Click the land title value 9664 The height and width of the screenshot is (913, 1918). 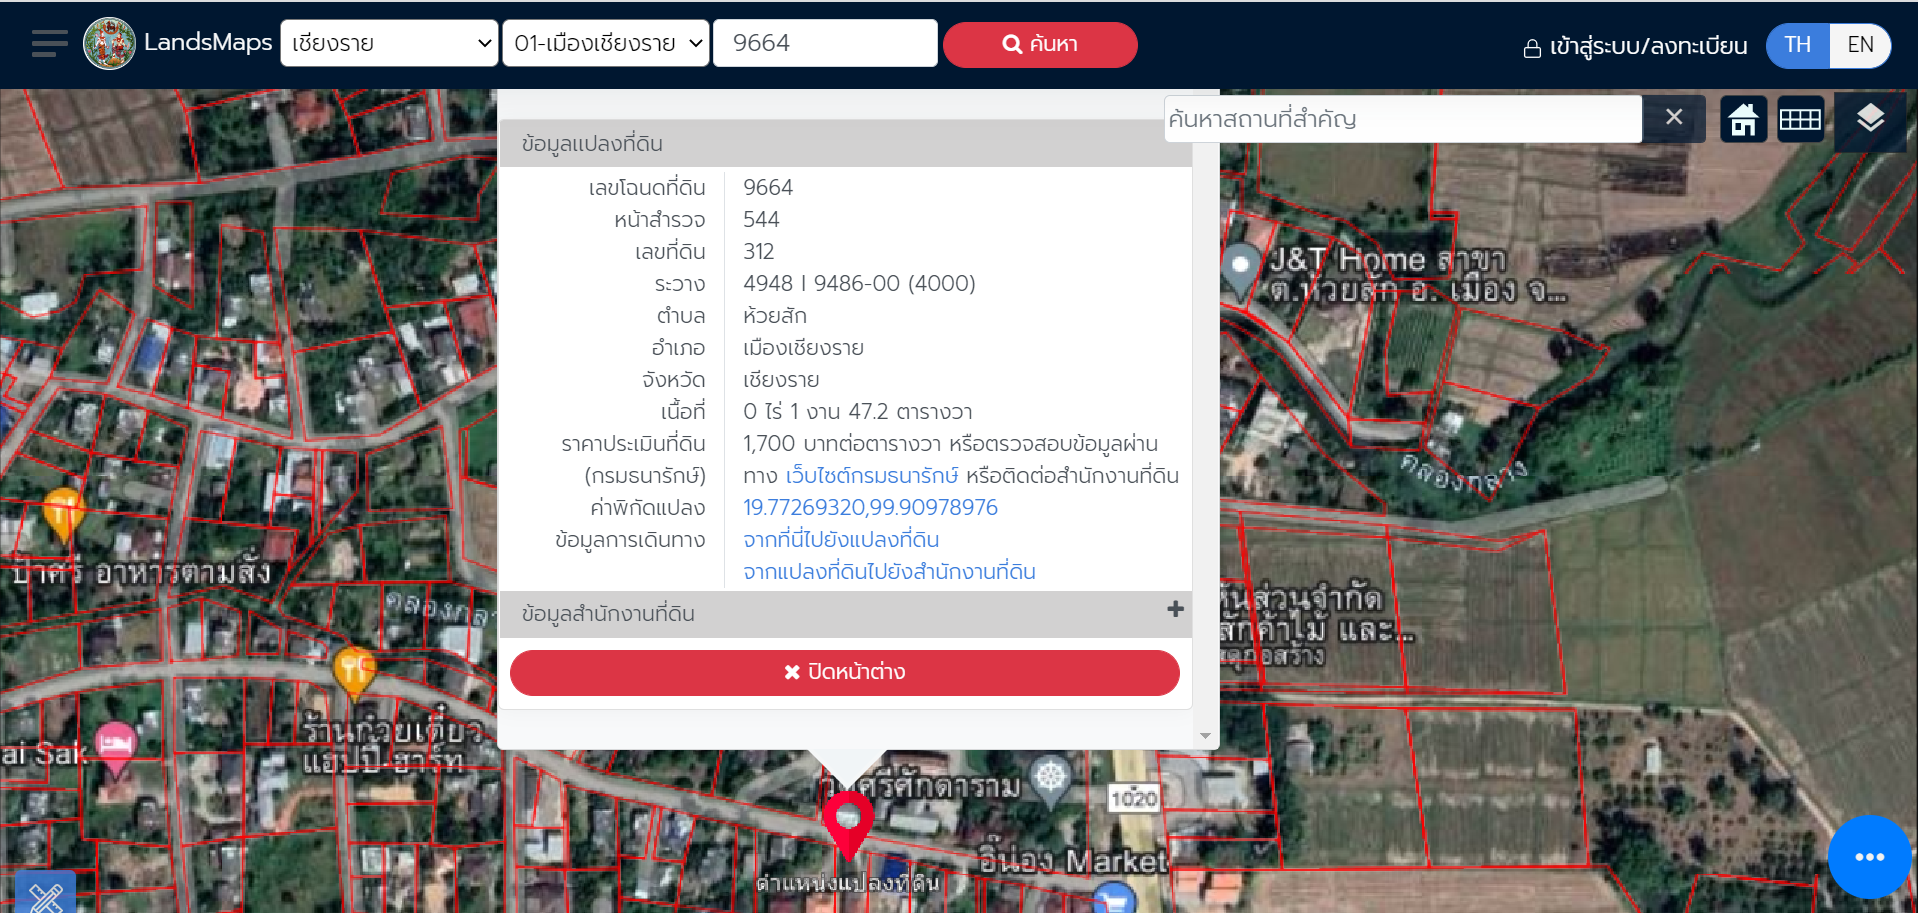(x=768, y=187)
